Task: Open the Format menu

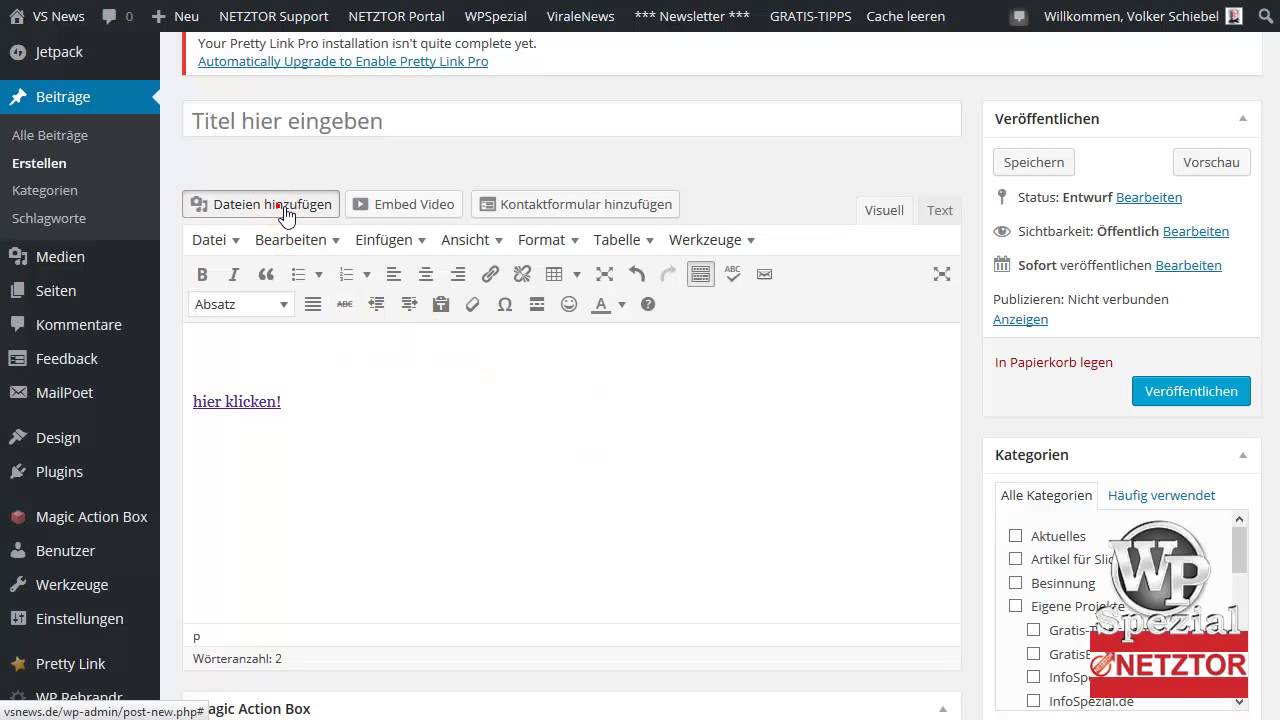Action: click(548, 240)
